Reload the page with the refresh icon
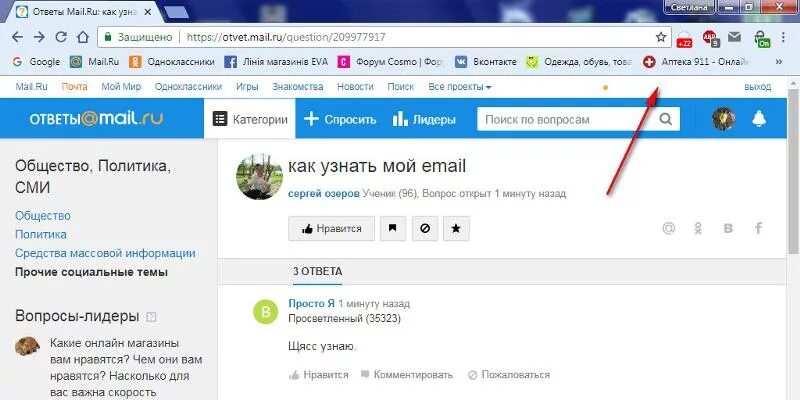Screen dimensions: 800x400 61,37
